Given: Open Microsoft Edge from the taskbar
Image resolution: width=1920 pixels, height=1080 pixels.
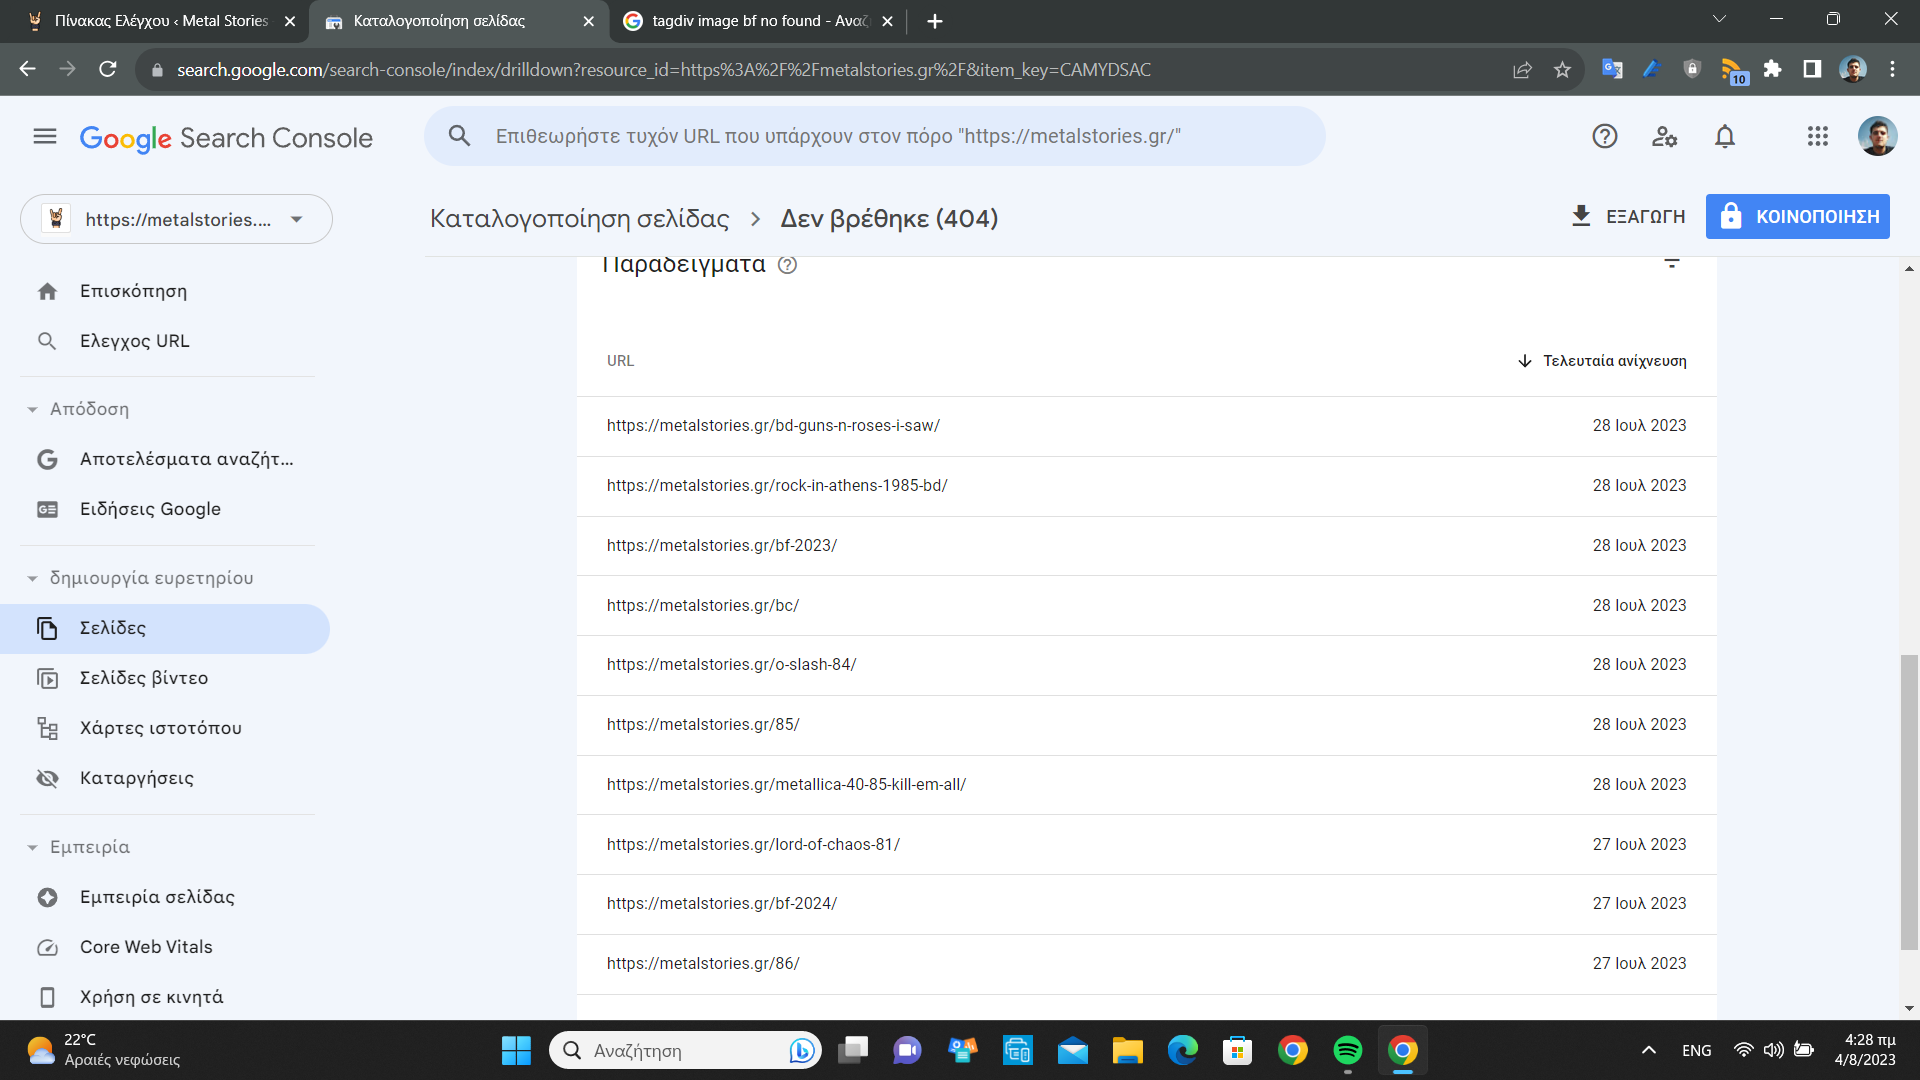Looking at the screenshot, I should [x=1183, y=1050].
